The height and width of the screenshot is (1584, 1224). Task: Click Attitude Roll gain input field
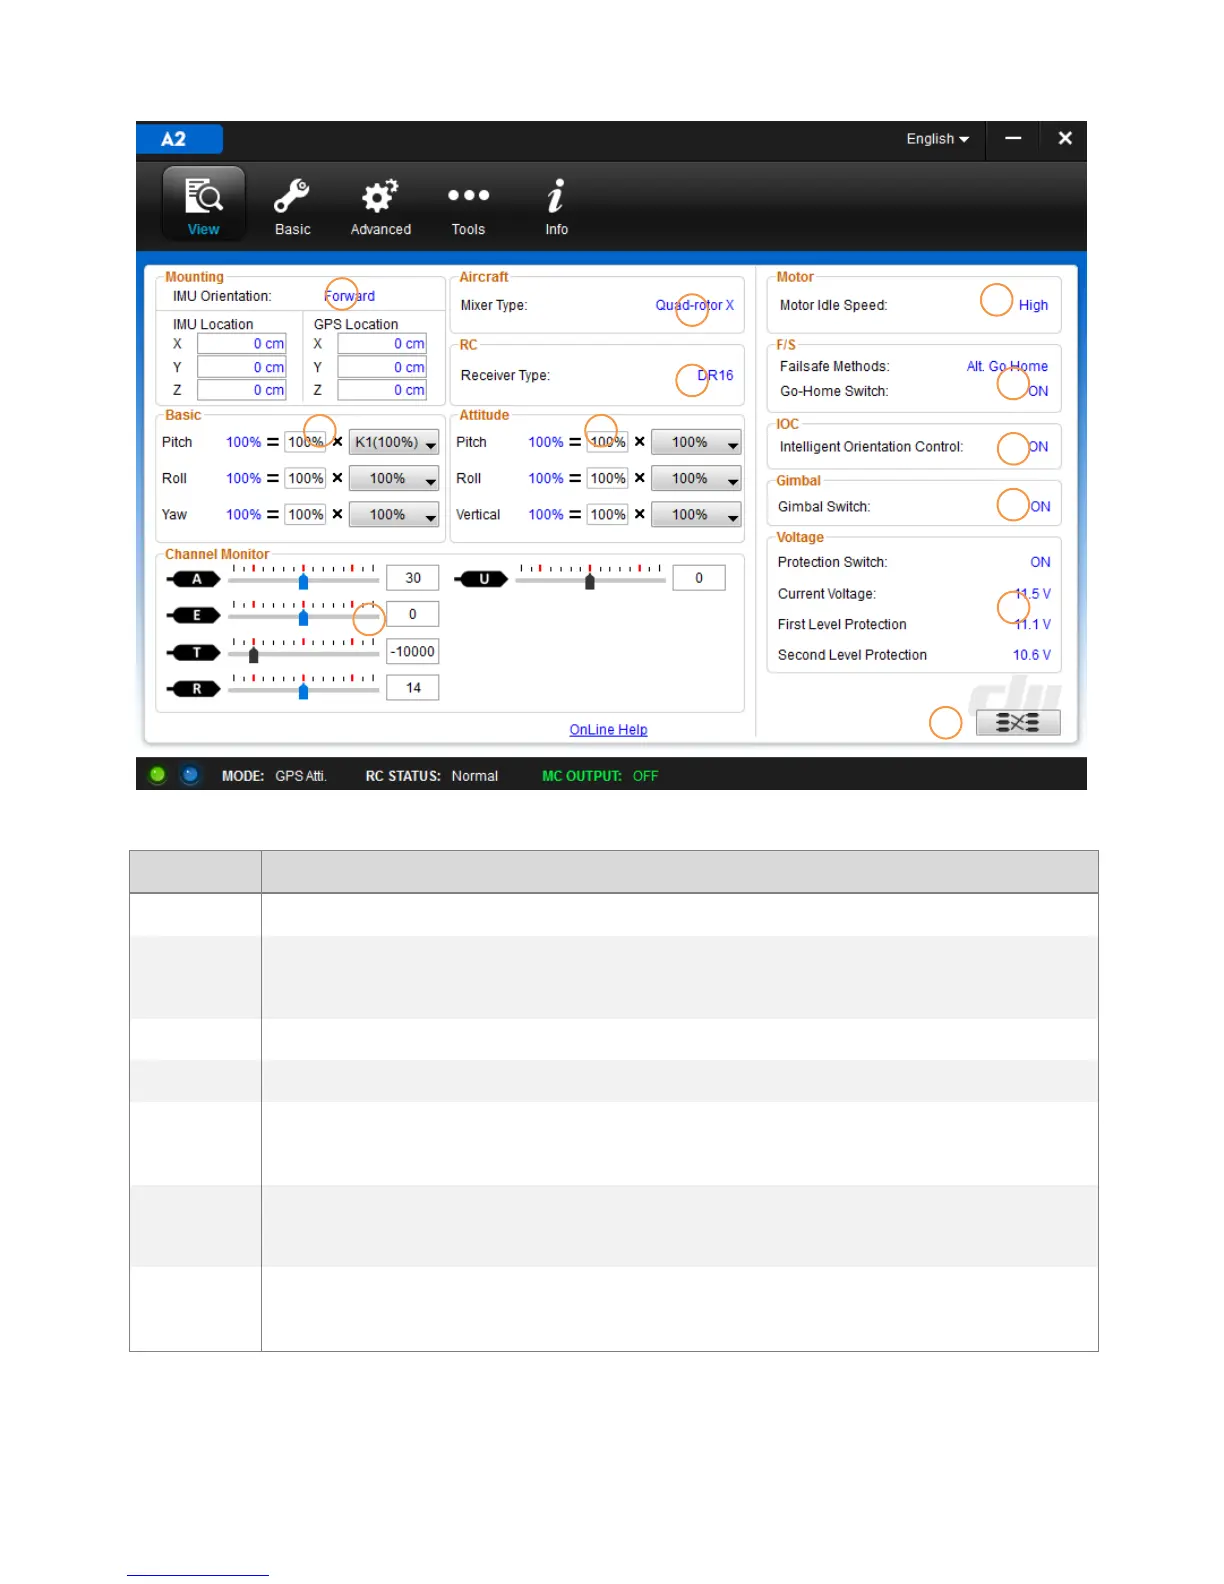point(607,478)
